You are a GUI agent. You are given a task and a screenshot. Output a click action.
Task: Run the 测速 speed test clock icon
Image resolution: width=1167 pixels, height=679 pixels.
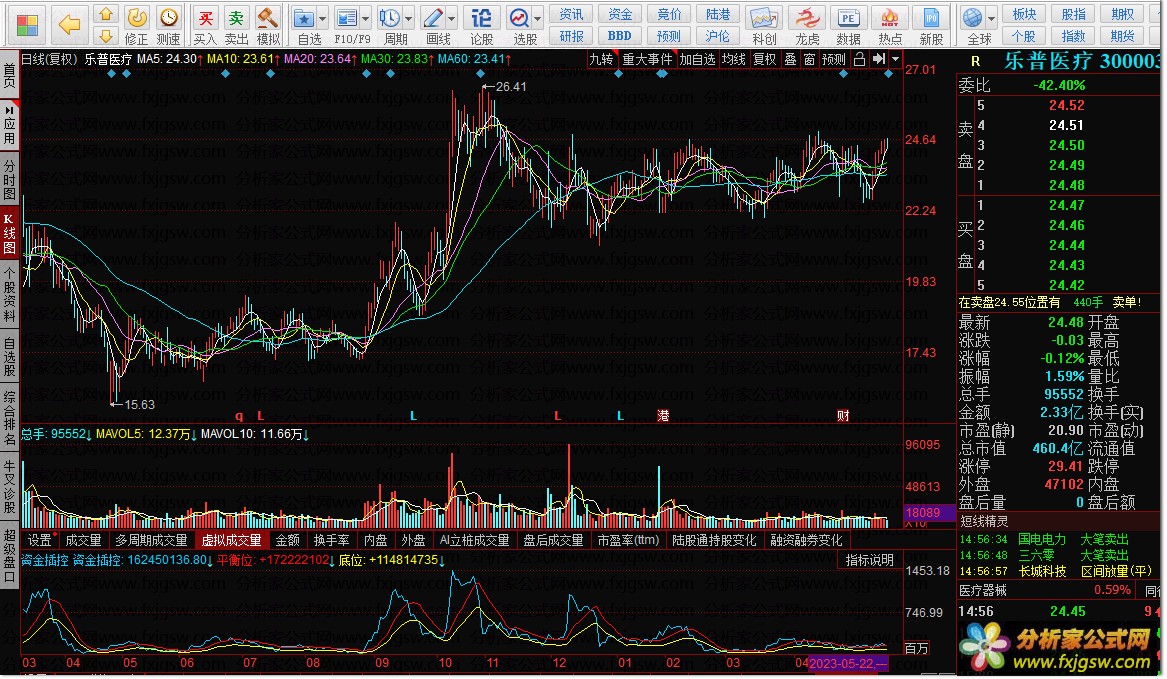[x=169, y=18]
